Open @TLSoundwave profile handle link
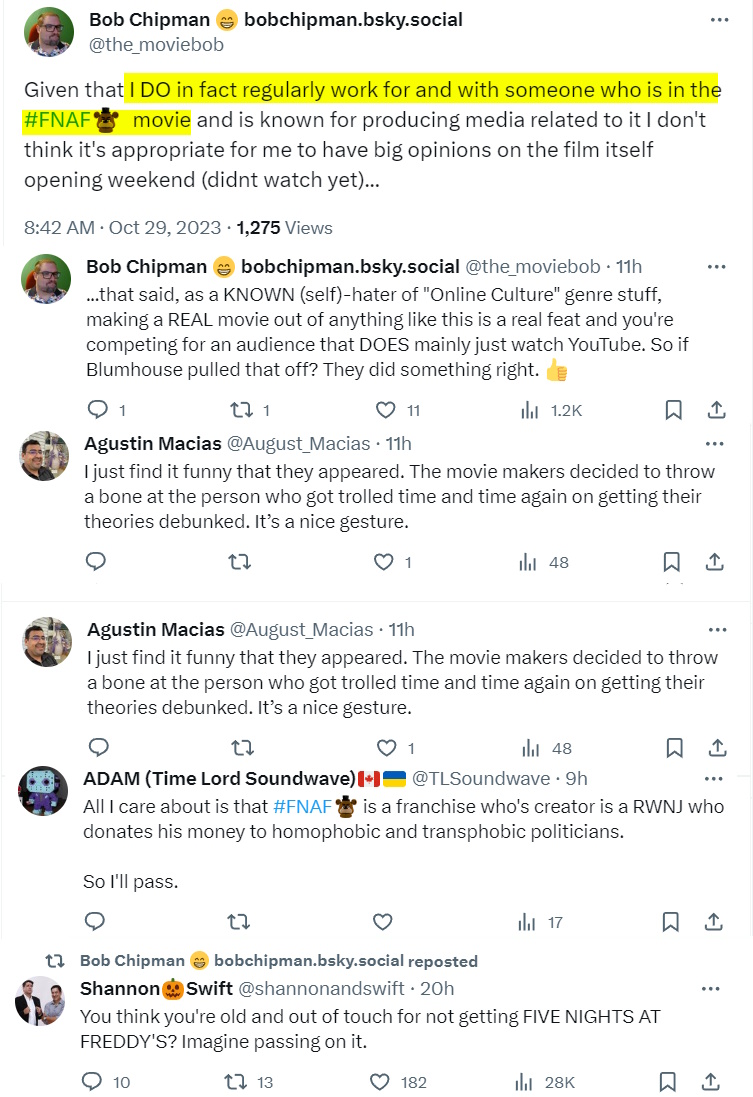 pos(481,778)
